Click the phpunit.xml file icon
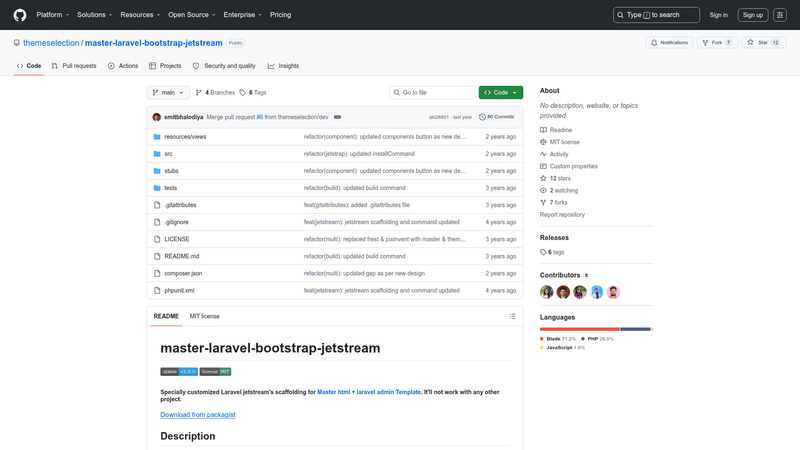This screenshot has height=450, width=800. click(157, 290)
